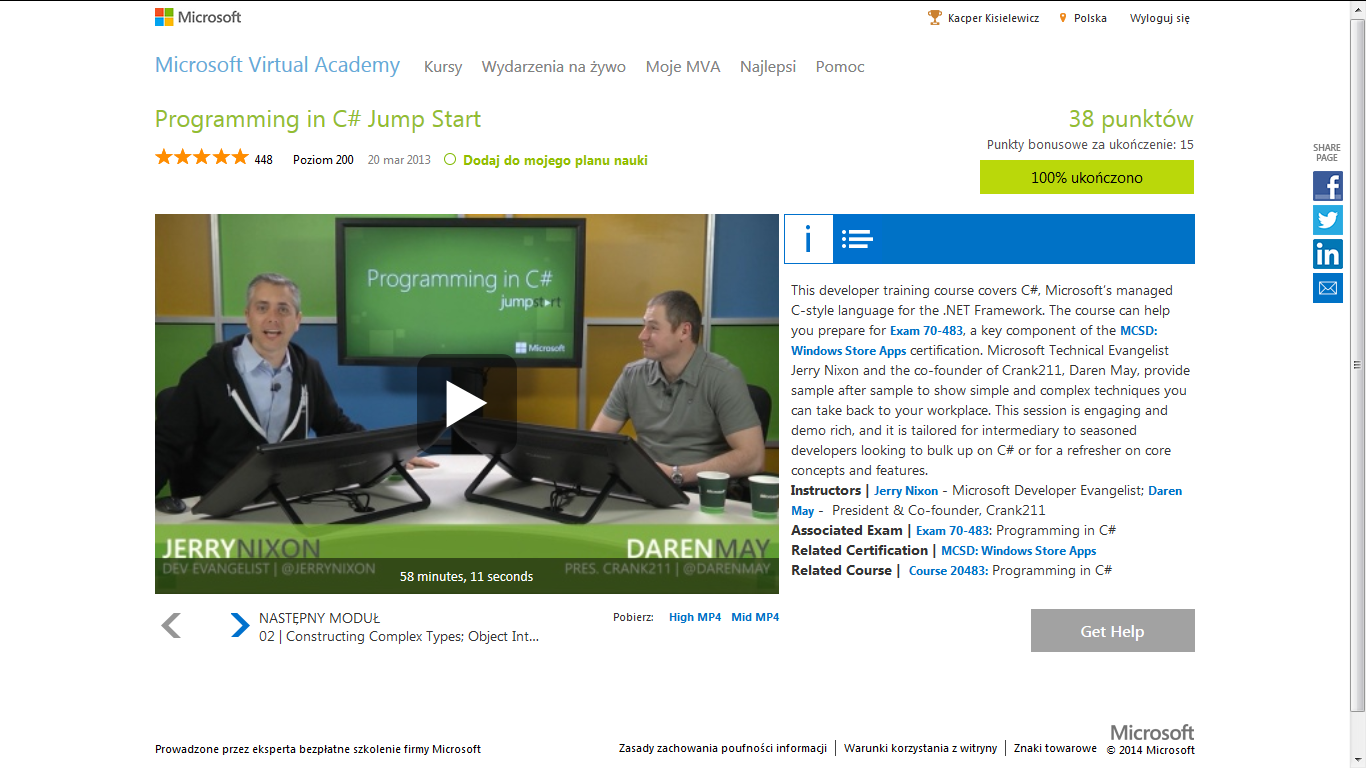Share page on LinkedIn icon
Screen dimensions: 1366x768
(x=1327, y=254)
